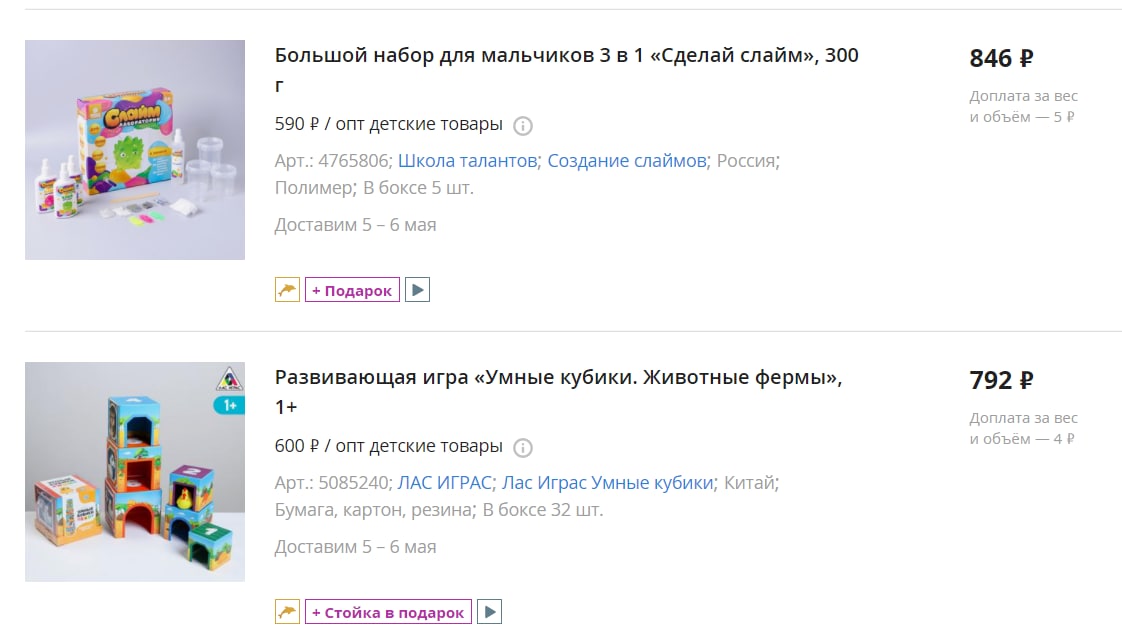
Task: Play video for slime set product
Action: (x=417, y=290)
